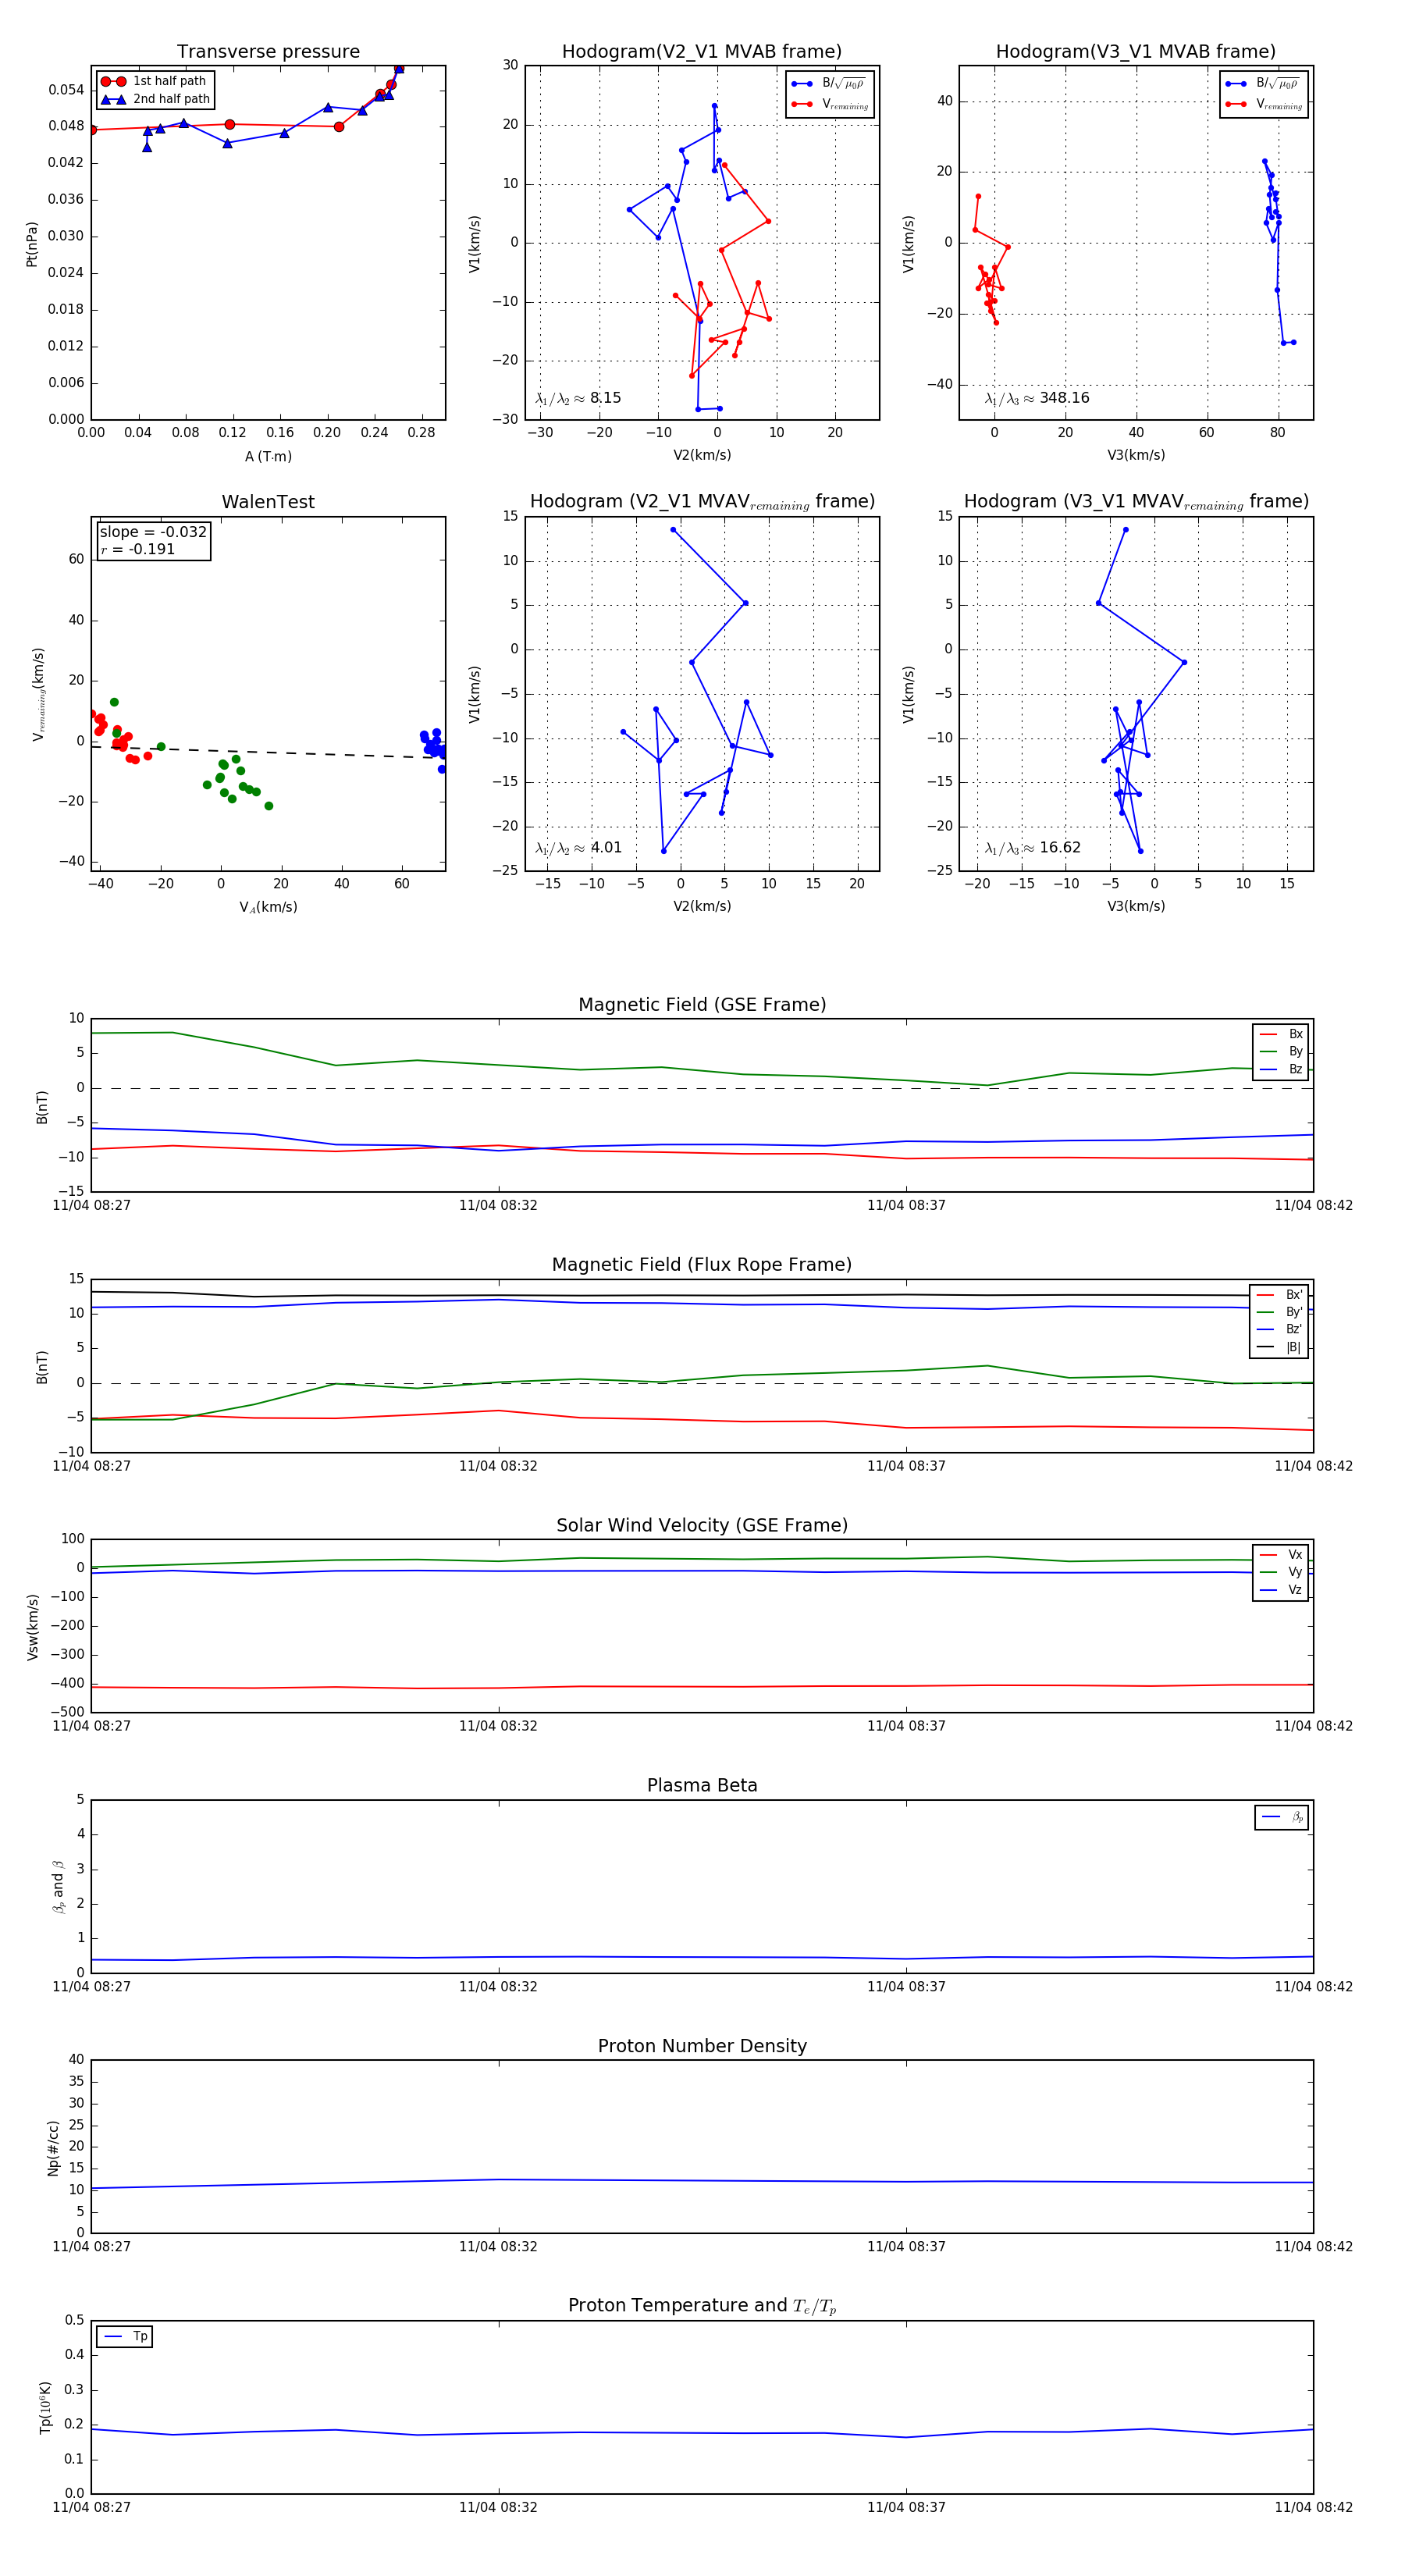
Task: Click the 'Hodogram(V2_V1 MVAB frame)' title
Action: click(702, 52)
